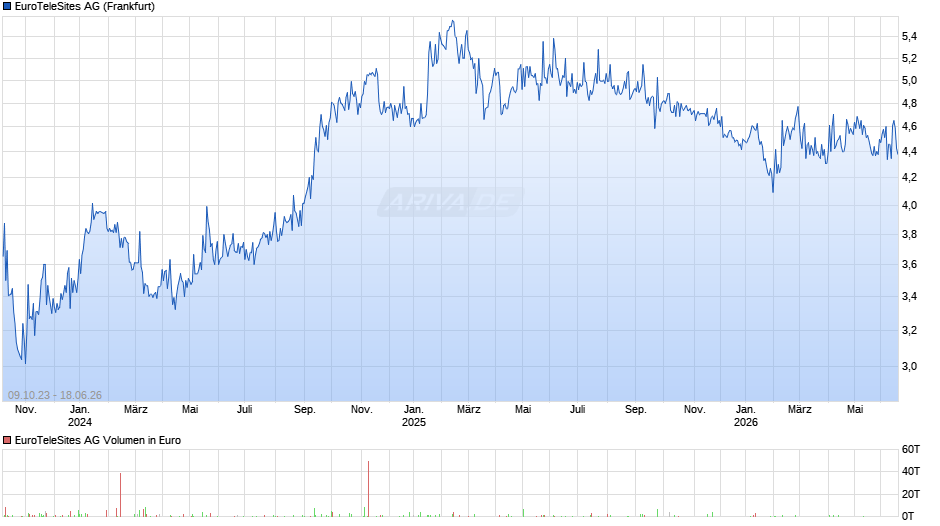This screenshot has height=526, width=940.
Task: Click the red volume spike near Feb. 2024
Action: coord(120,495)
